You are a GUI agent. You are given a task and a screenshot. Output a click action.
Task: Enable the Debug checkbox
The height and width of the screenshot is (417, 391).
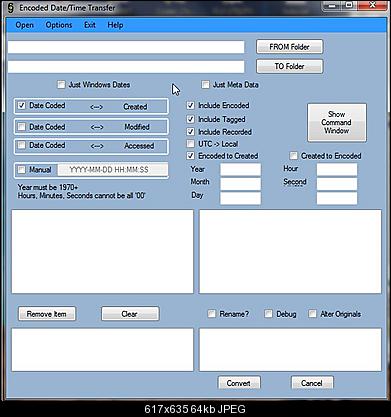(x=268, y=314)
